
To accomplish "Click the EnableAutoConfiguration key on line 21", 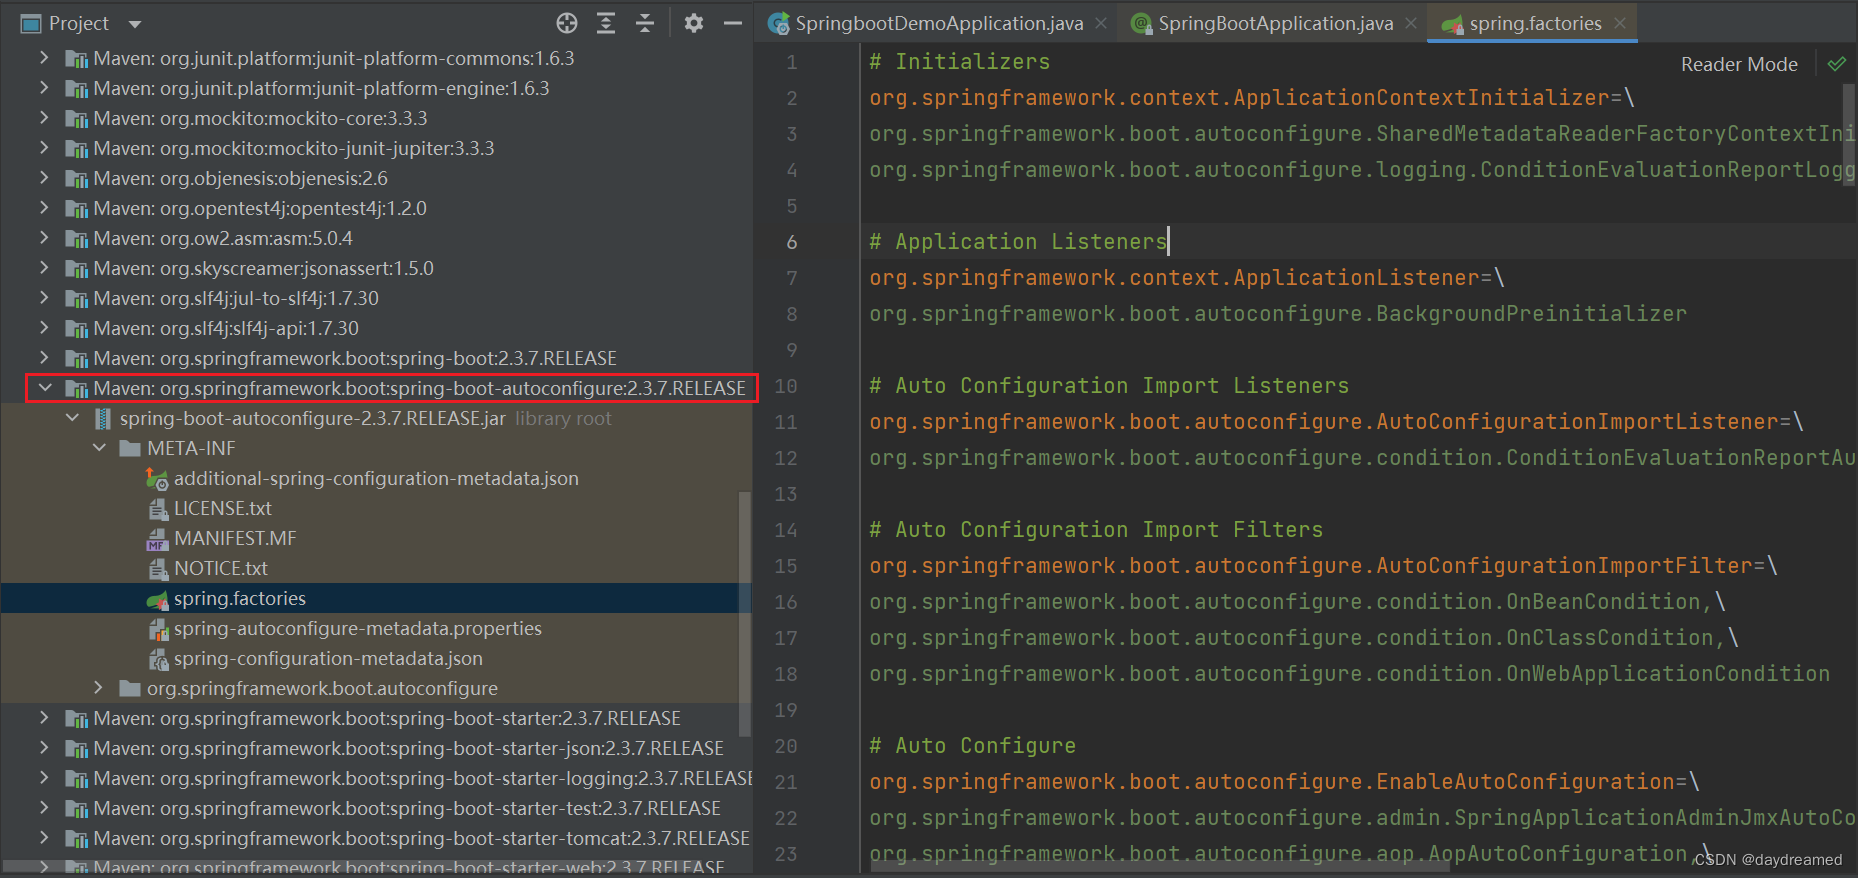I will pos(1271,782).
